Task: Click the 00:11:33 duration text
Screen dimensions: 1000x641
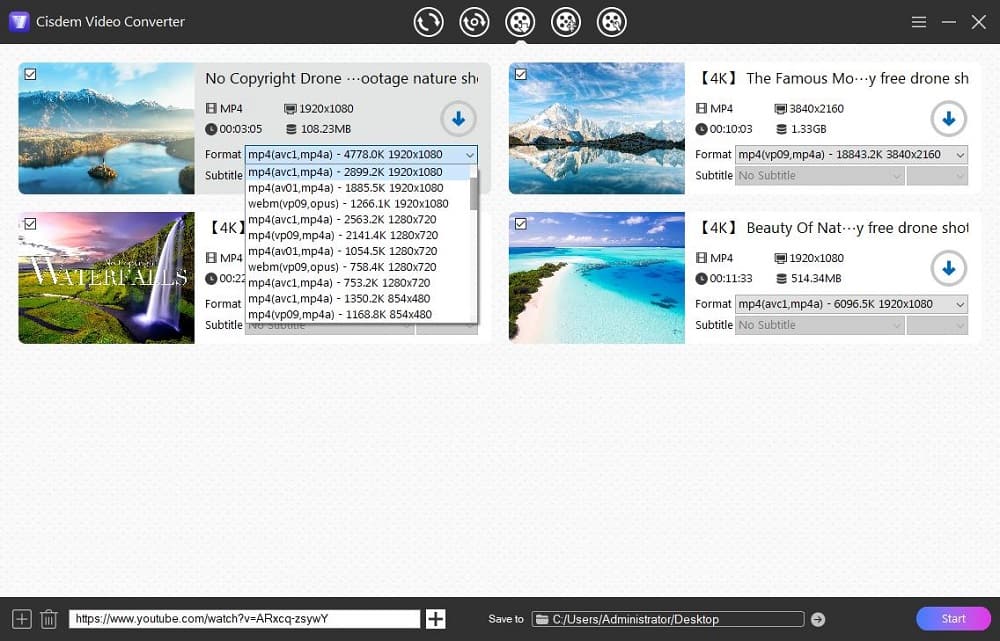Action: (731, 279)
